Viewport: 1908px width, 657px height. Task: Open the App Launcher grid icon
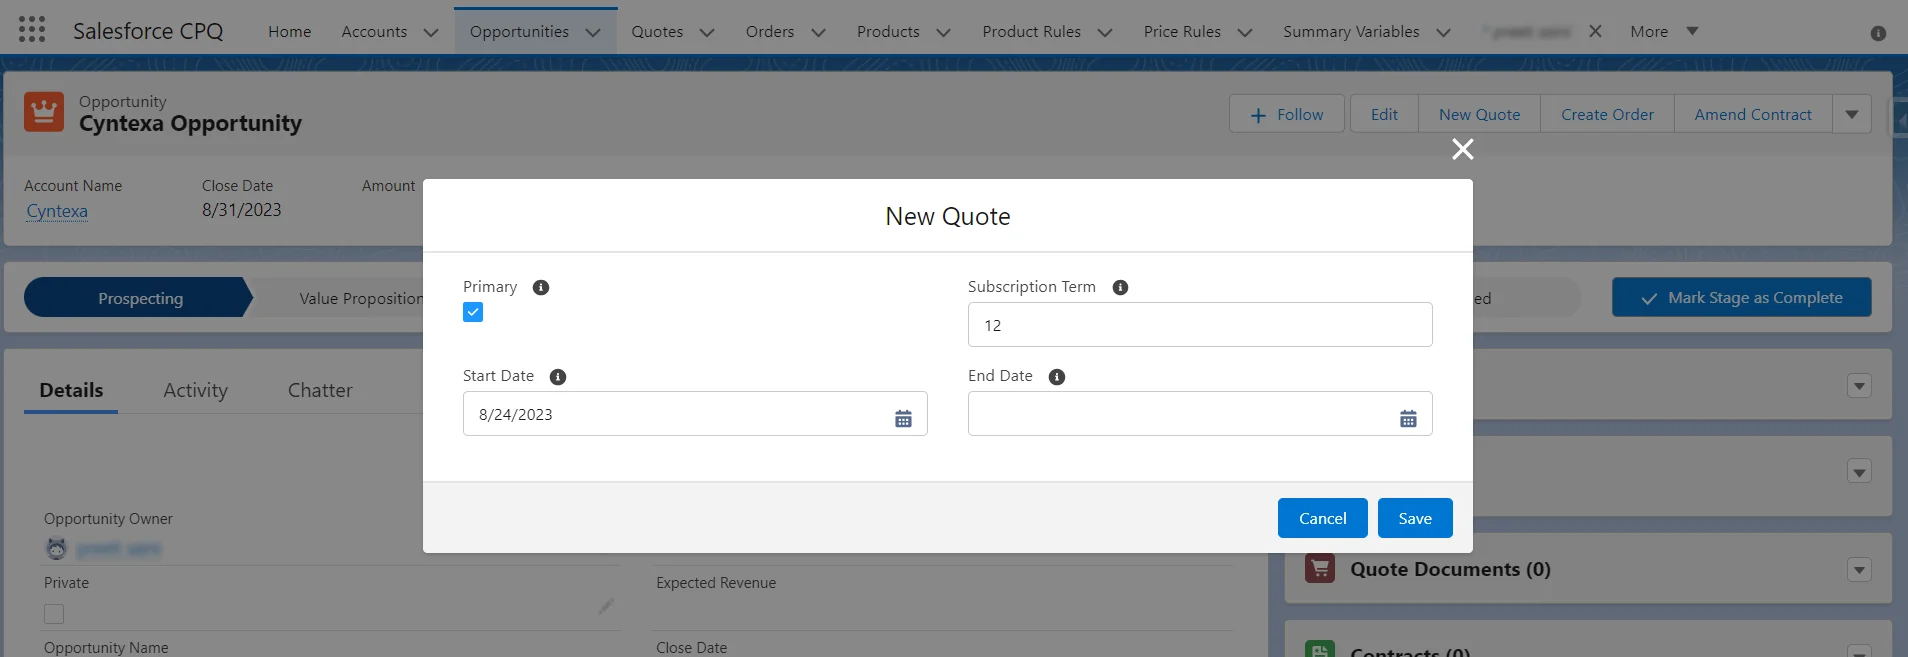point(32,30)
